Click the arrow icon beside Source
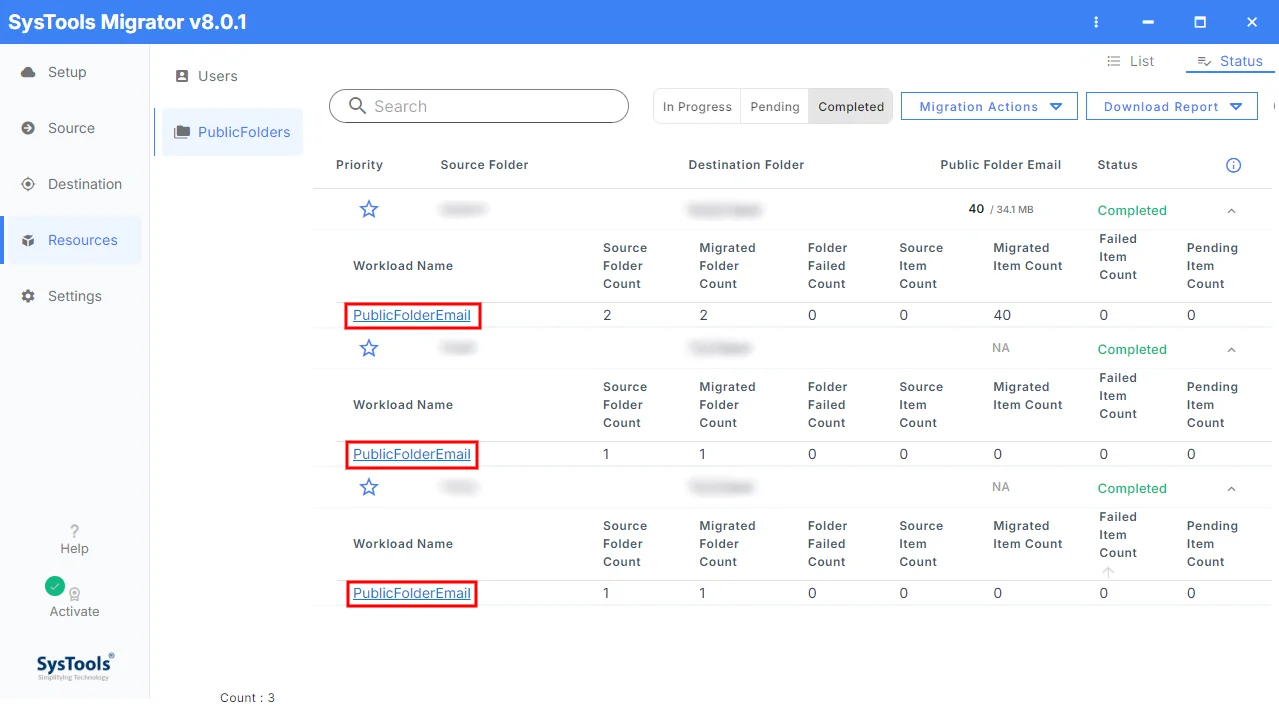The height and width of the screenshot is (720, 1279). [28, 128]
